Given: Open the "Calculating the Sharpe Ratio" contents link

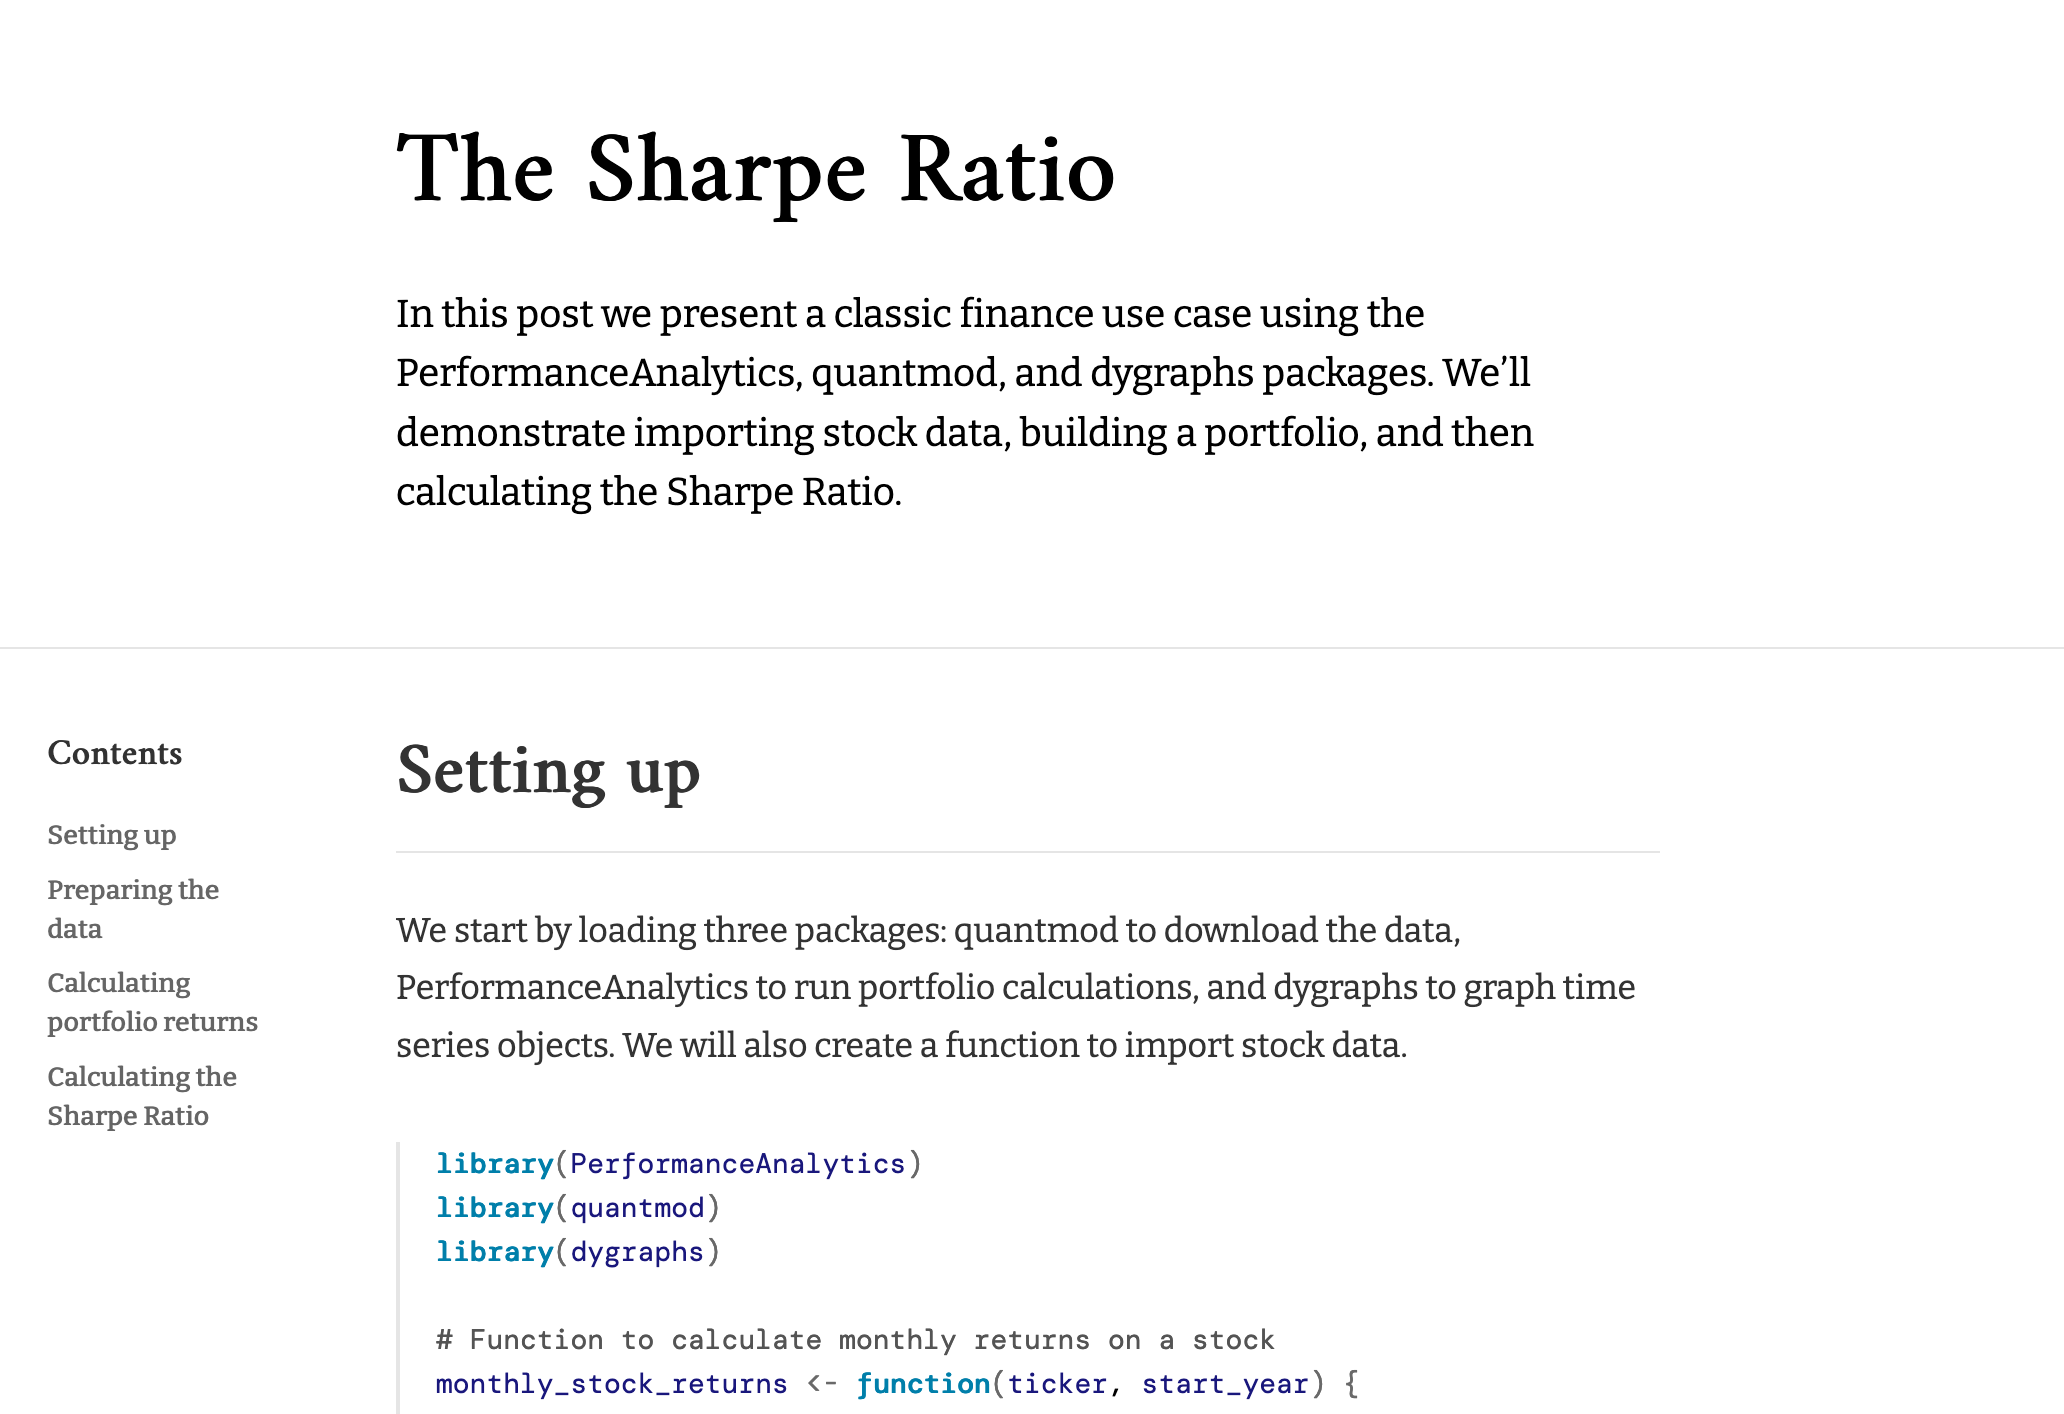Looking at the screenshot, I should coord(142,1096).
